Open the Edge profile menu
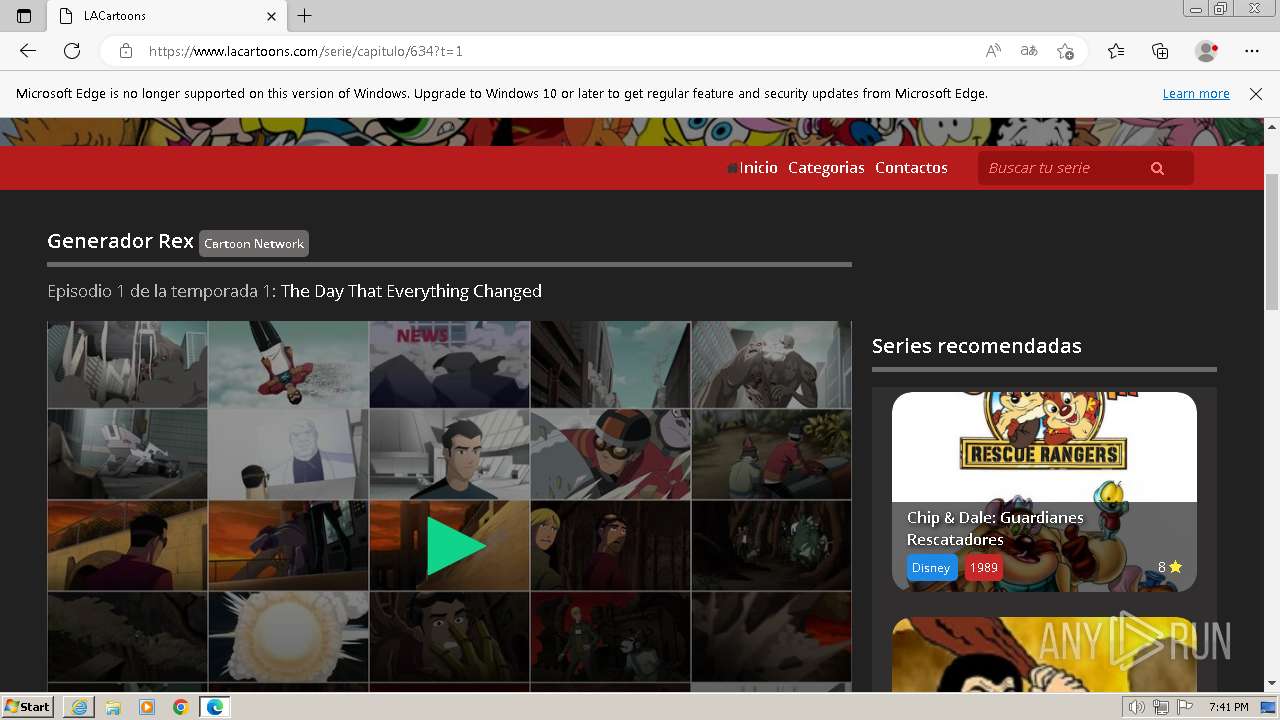This screenshot has width=1280, height=720. 1207,51
